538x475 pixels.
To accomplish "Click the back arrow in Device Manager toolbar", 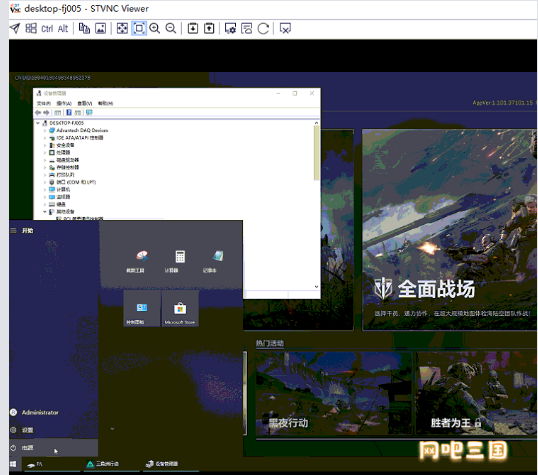I will click(x=38, y=113).
